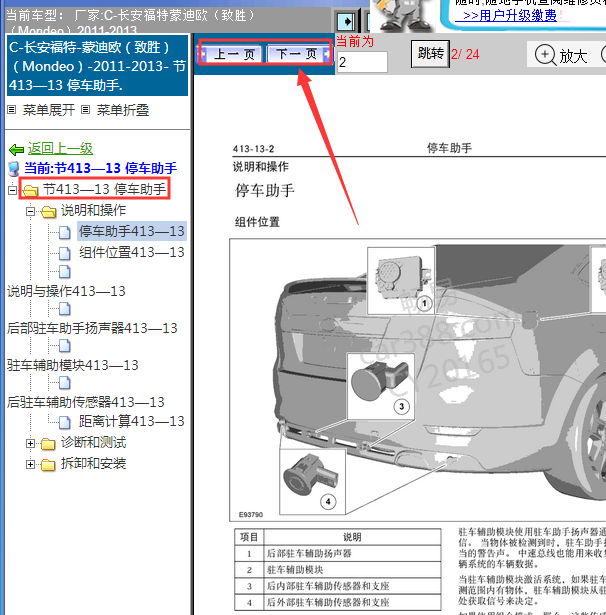The image size is (606, 615).
Task: Click table row 后部驻车辅助扬声器
Action: click(x=338, y=553)
